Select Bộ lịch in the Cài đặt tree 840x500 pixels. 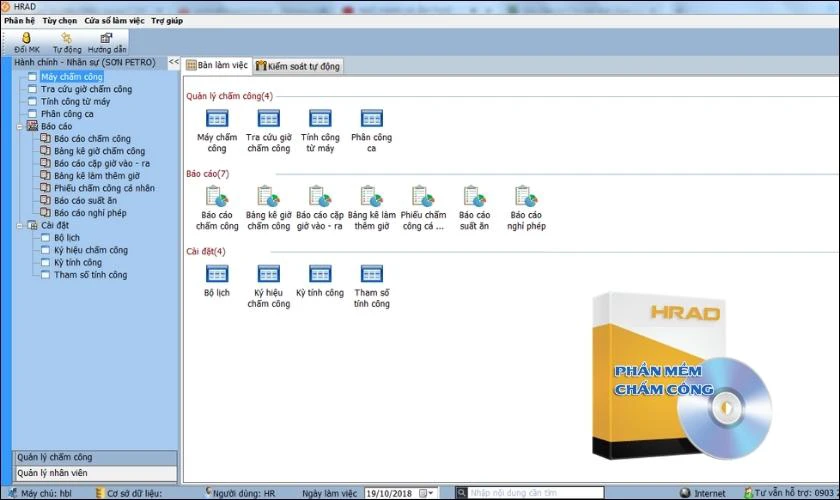point(67,237)
